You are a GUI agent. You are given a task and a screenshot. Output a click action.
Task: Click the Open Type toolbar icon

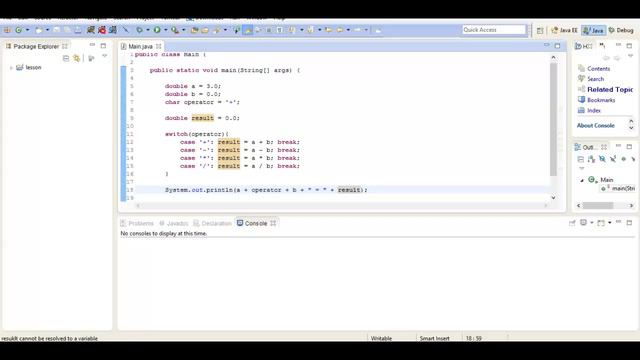click(x=194, y=30)
